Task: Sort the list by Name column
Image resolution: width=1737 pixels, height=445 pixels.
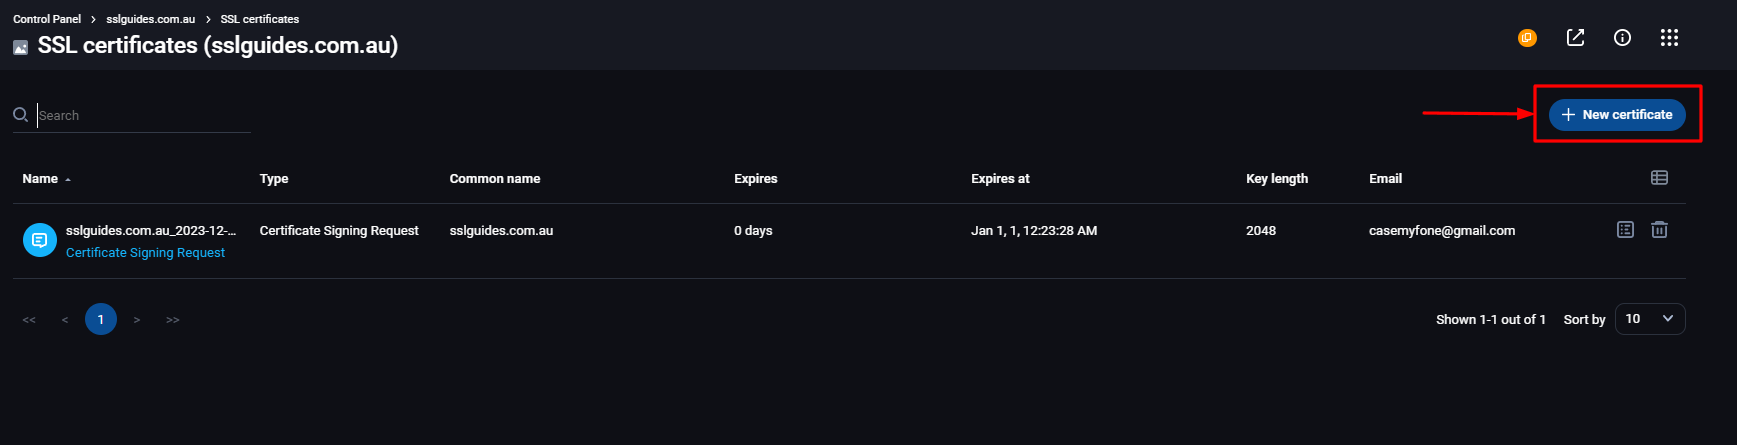Action: pyautogui.click(x=40, y=179)
